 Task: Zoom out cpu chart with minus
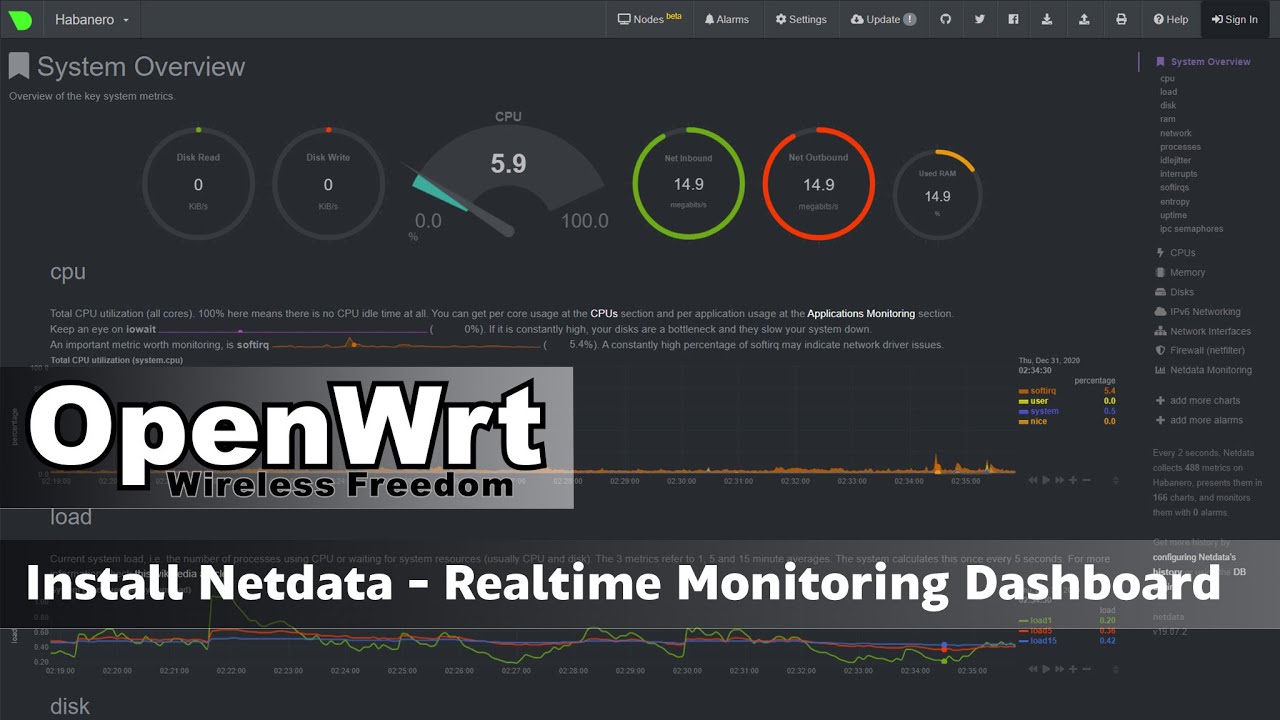tap(1086, 480)
